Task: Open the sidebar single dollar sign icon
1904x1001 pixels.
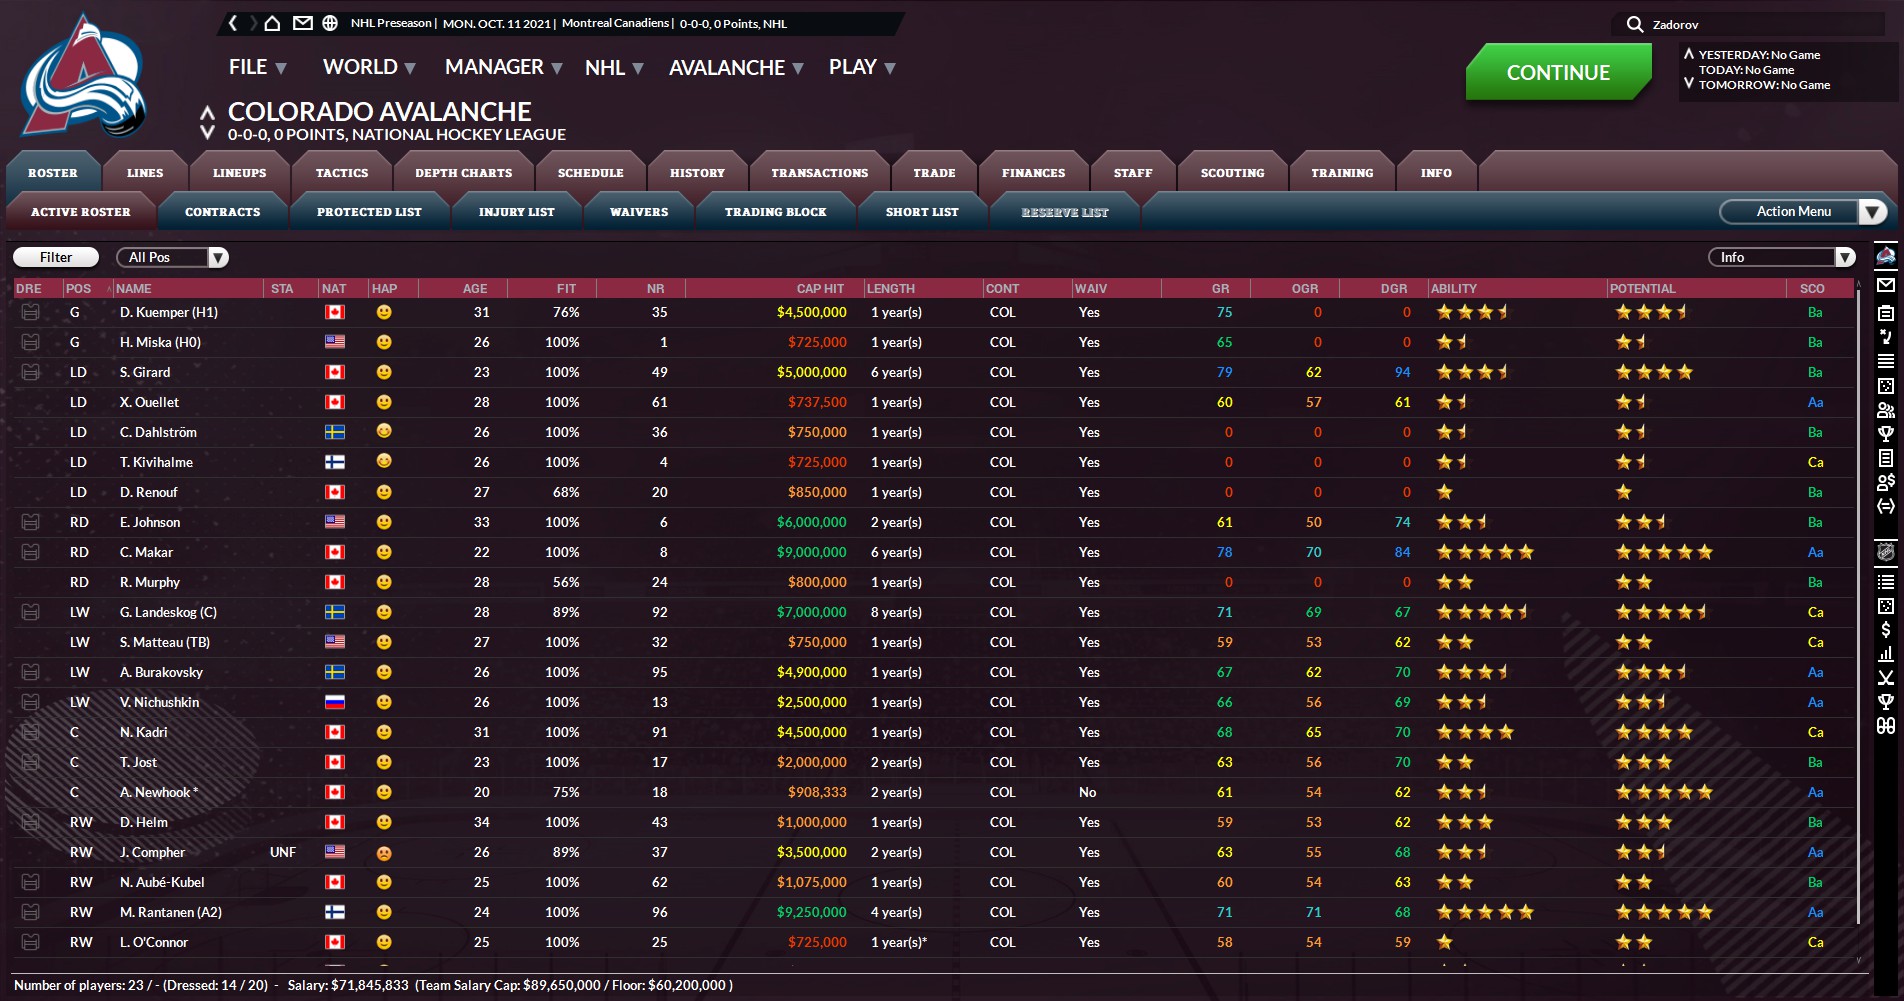Action: click(x=1886, y=630)
